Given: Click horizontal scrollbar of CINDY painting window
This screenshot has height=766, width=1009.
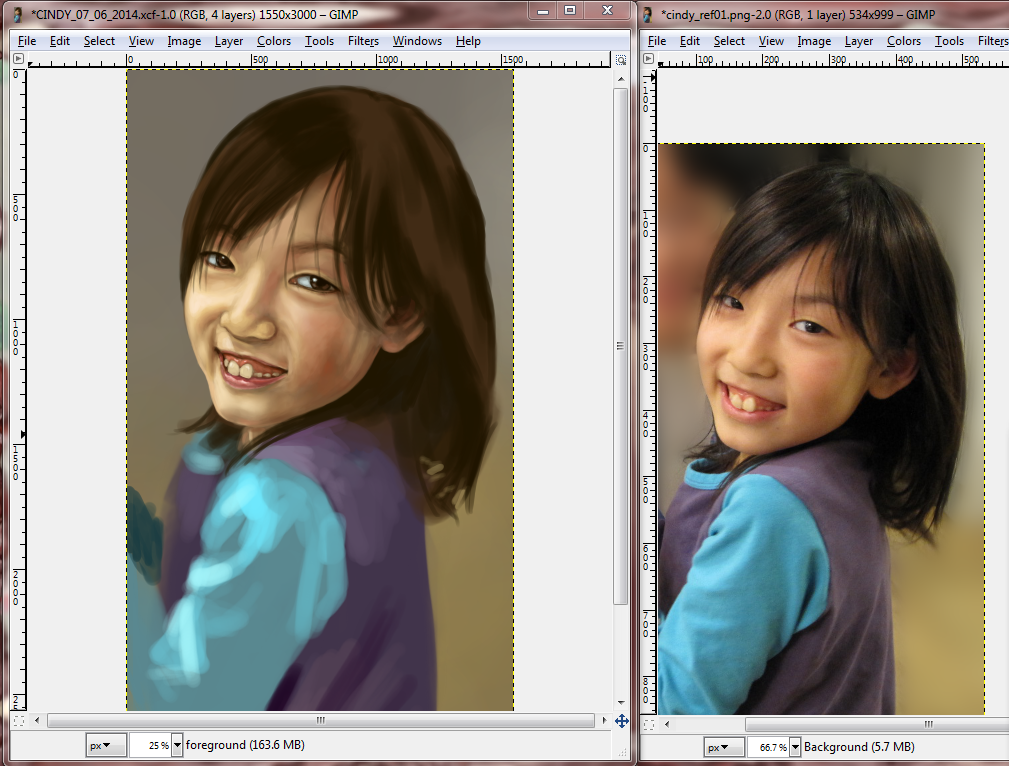Looking at the screenshot, I should (320, 720).
